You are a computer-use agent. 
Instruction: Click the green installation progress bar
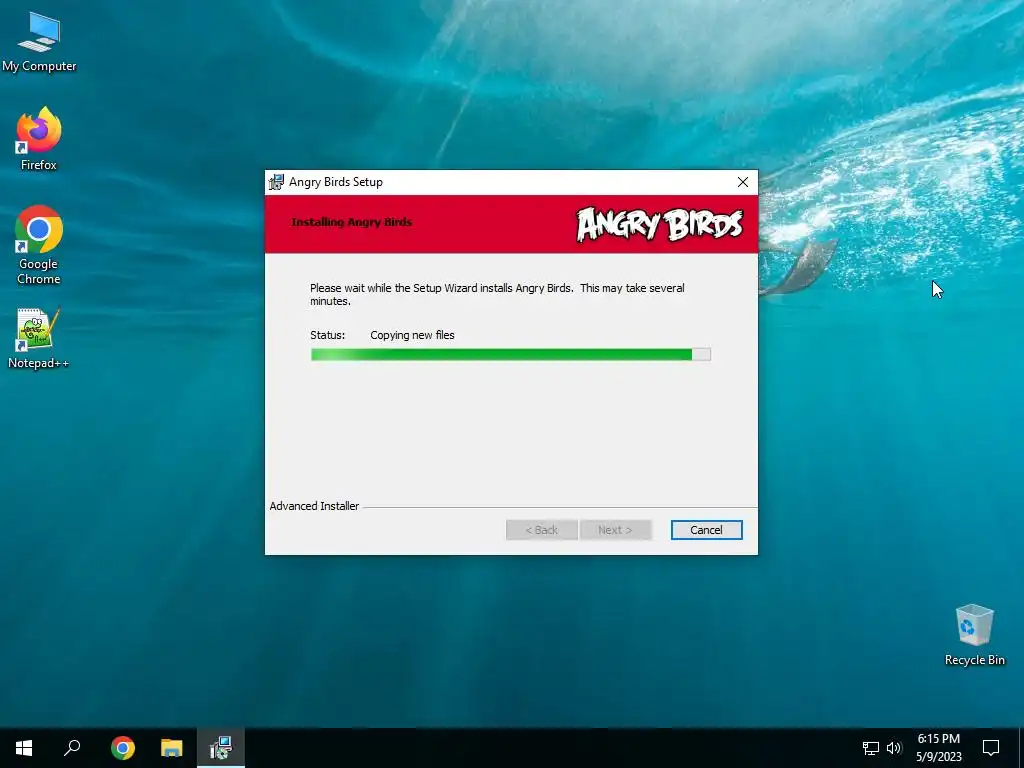click(x=511, y=355)
